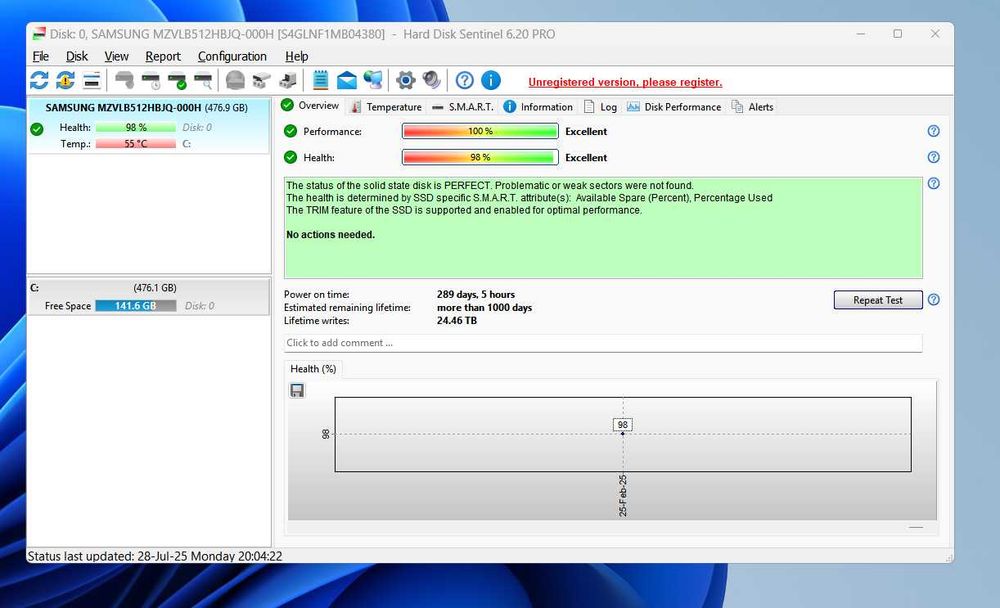Screen dimensions: 1000x608
Task: Switch to the Temperature tab
Action: 386,107
